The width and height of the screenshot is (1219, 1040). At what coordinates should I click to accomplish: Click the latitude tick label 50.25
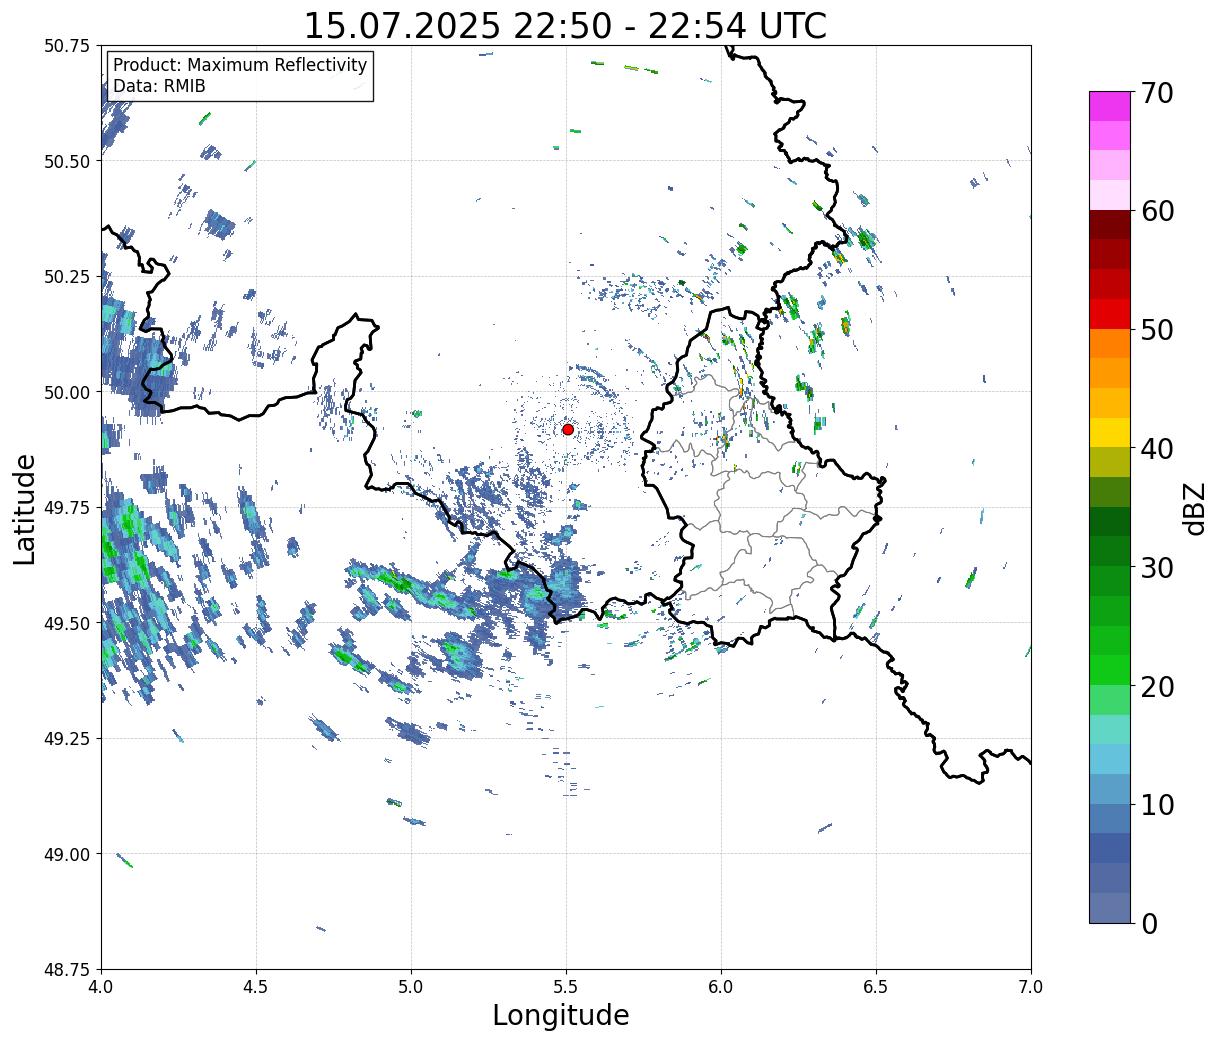pyautogui.click(x=67, y=277)
